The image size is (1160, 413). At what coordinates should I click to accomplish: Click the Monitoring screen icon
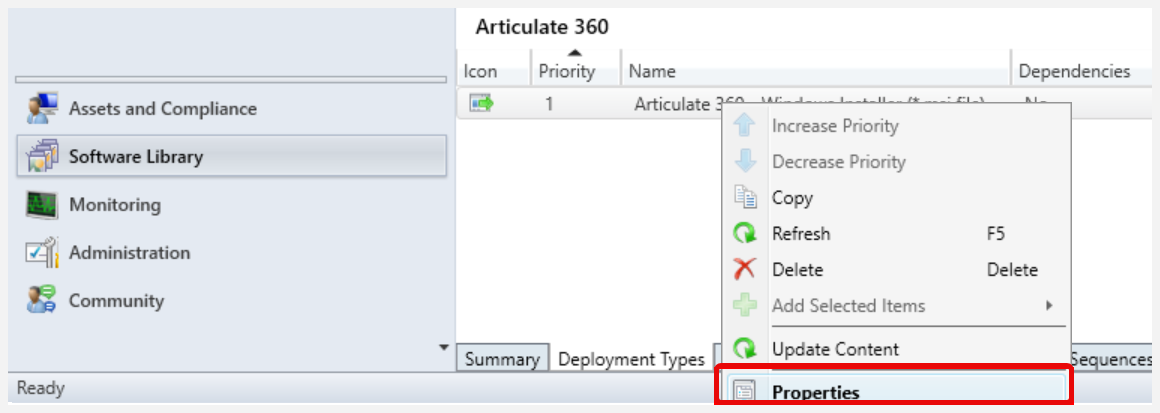[42, 204]
